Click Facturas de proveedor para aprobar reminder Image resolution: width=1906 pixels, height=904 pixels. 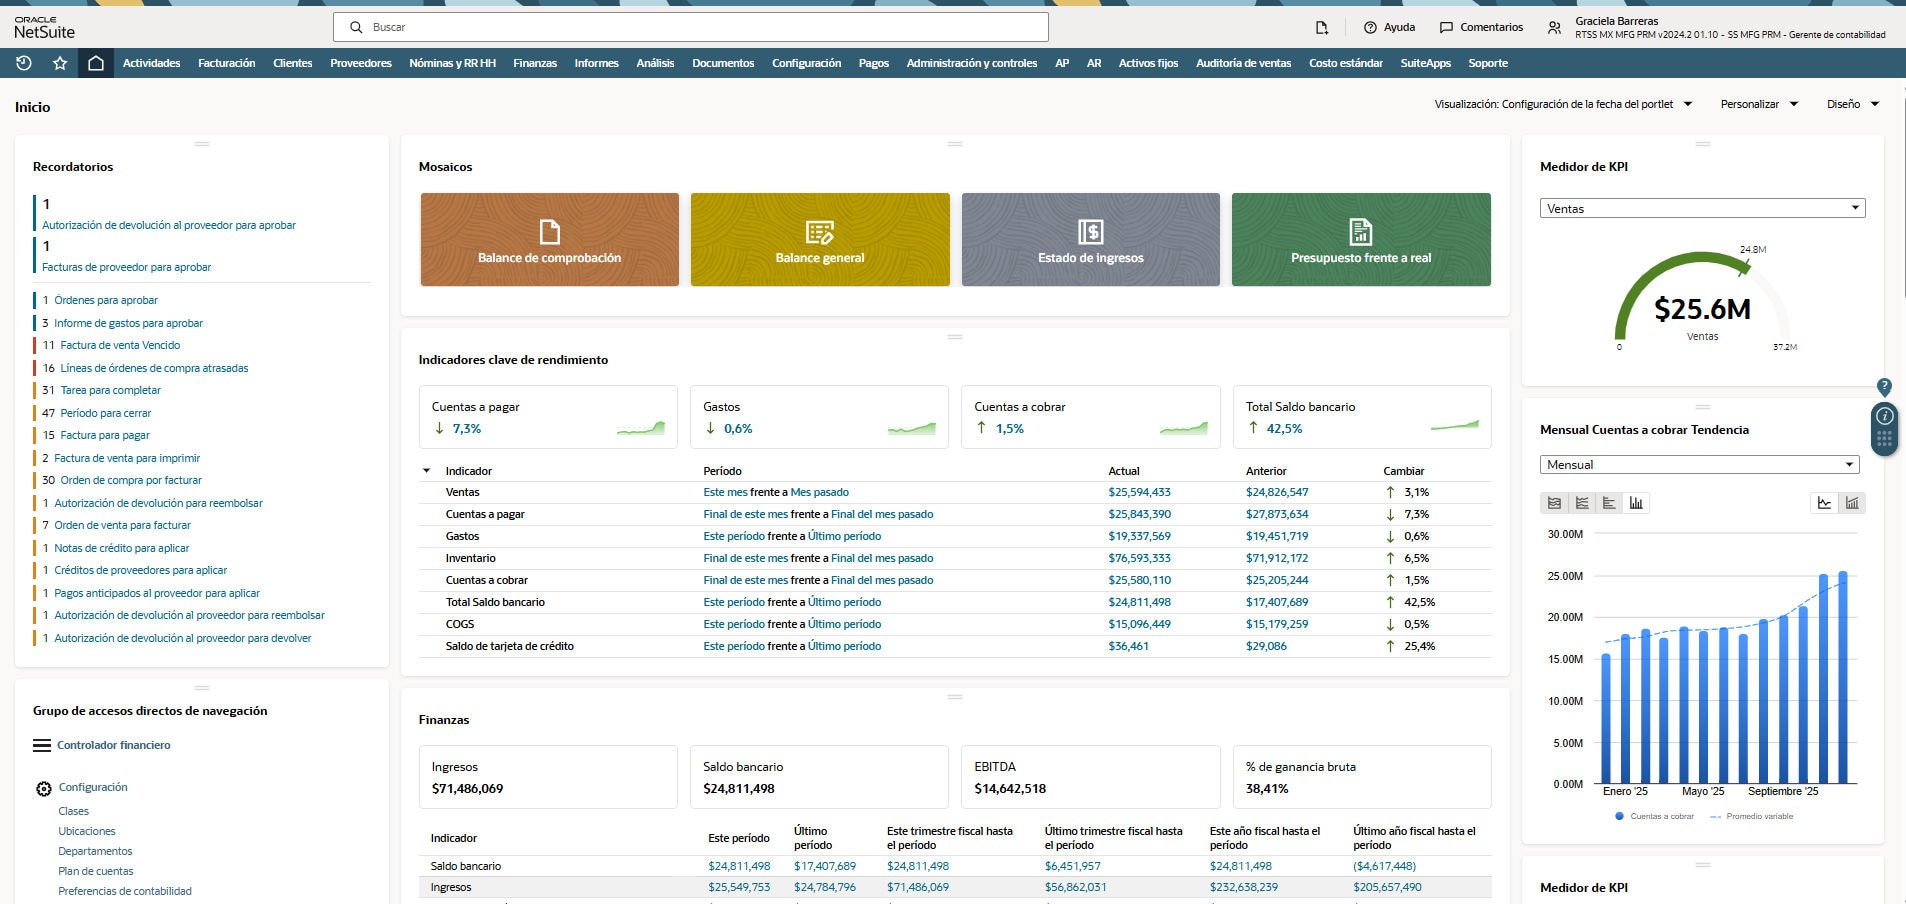(x=126, y=267)
